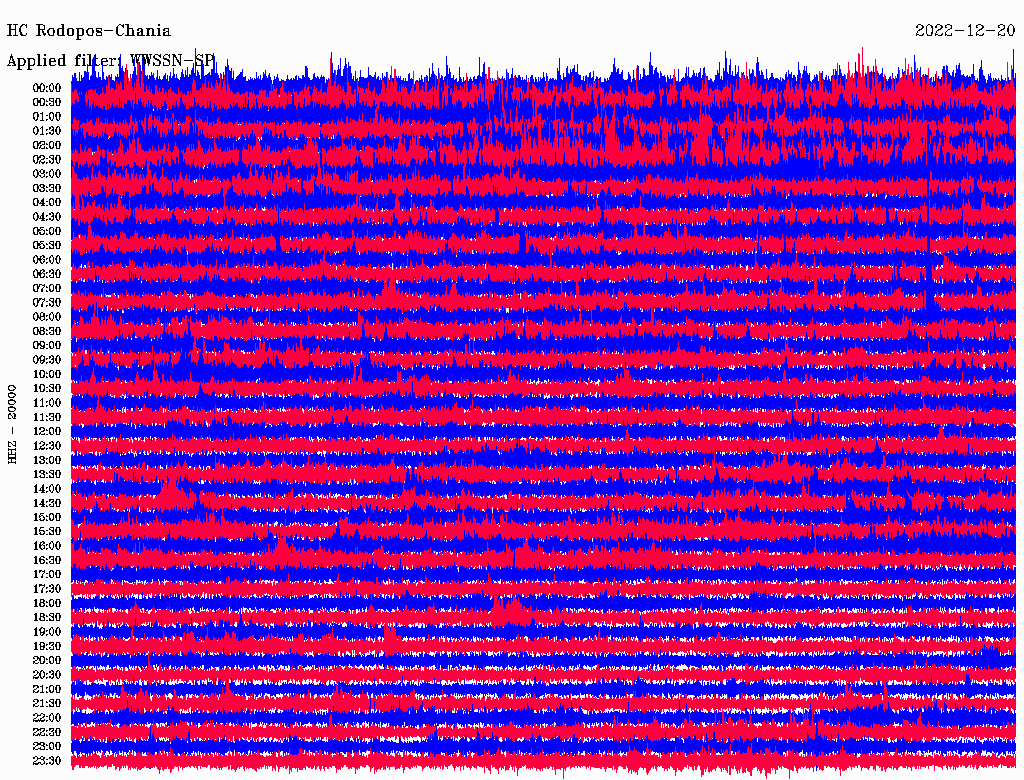Pick the 04:30 time row label
This screenshot has height=780, width=1024.
point(47,217)
